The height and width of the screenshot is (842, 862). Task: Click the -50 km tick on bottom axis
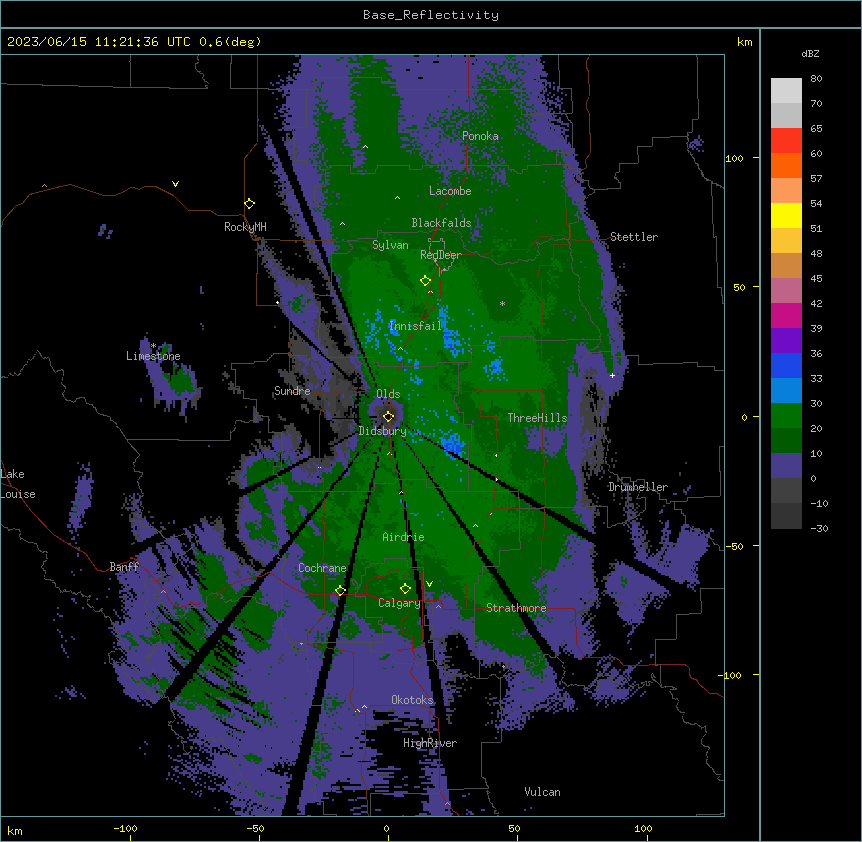coord(255,828)
